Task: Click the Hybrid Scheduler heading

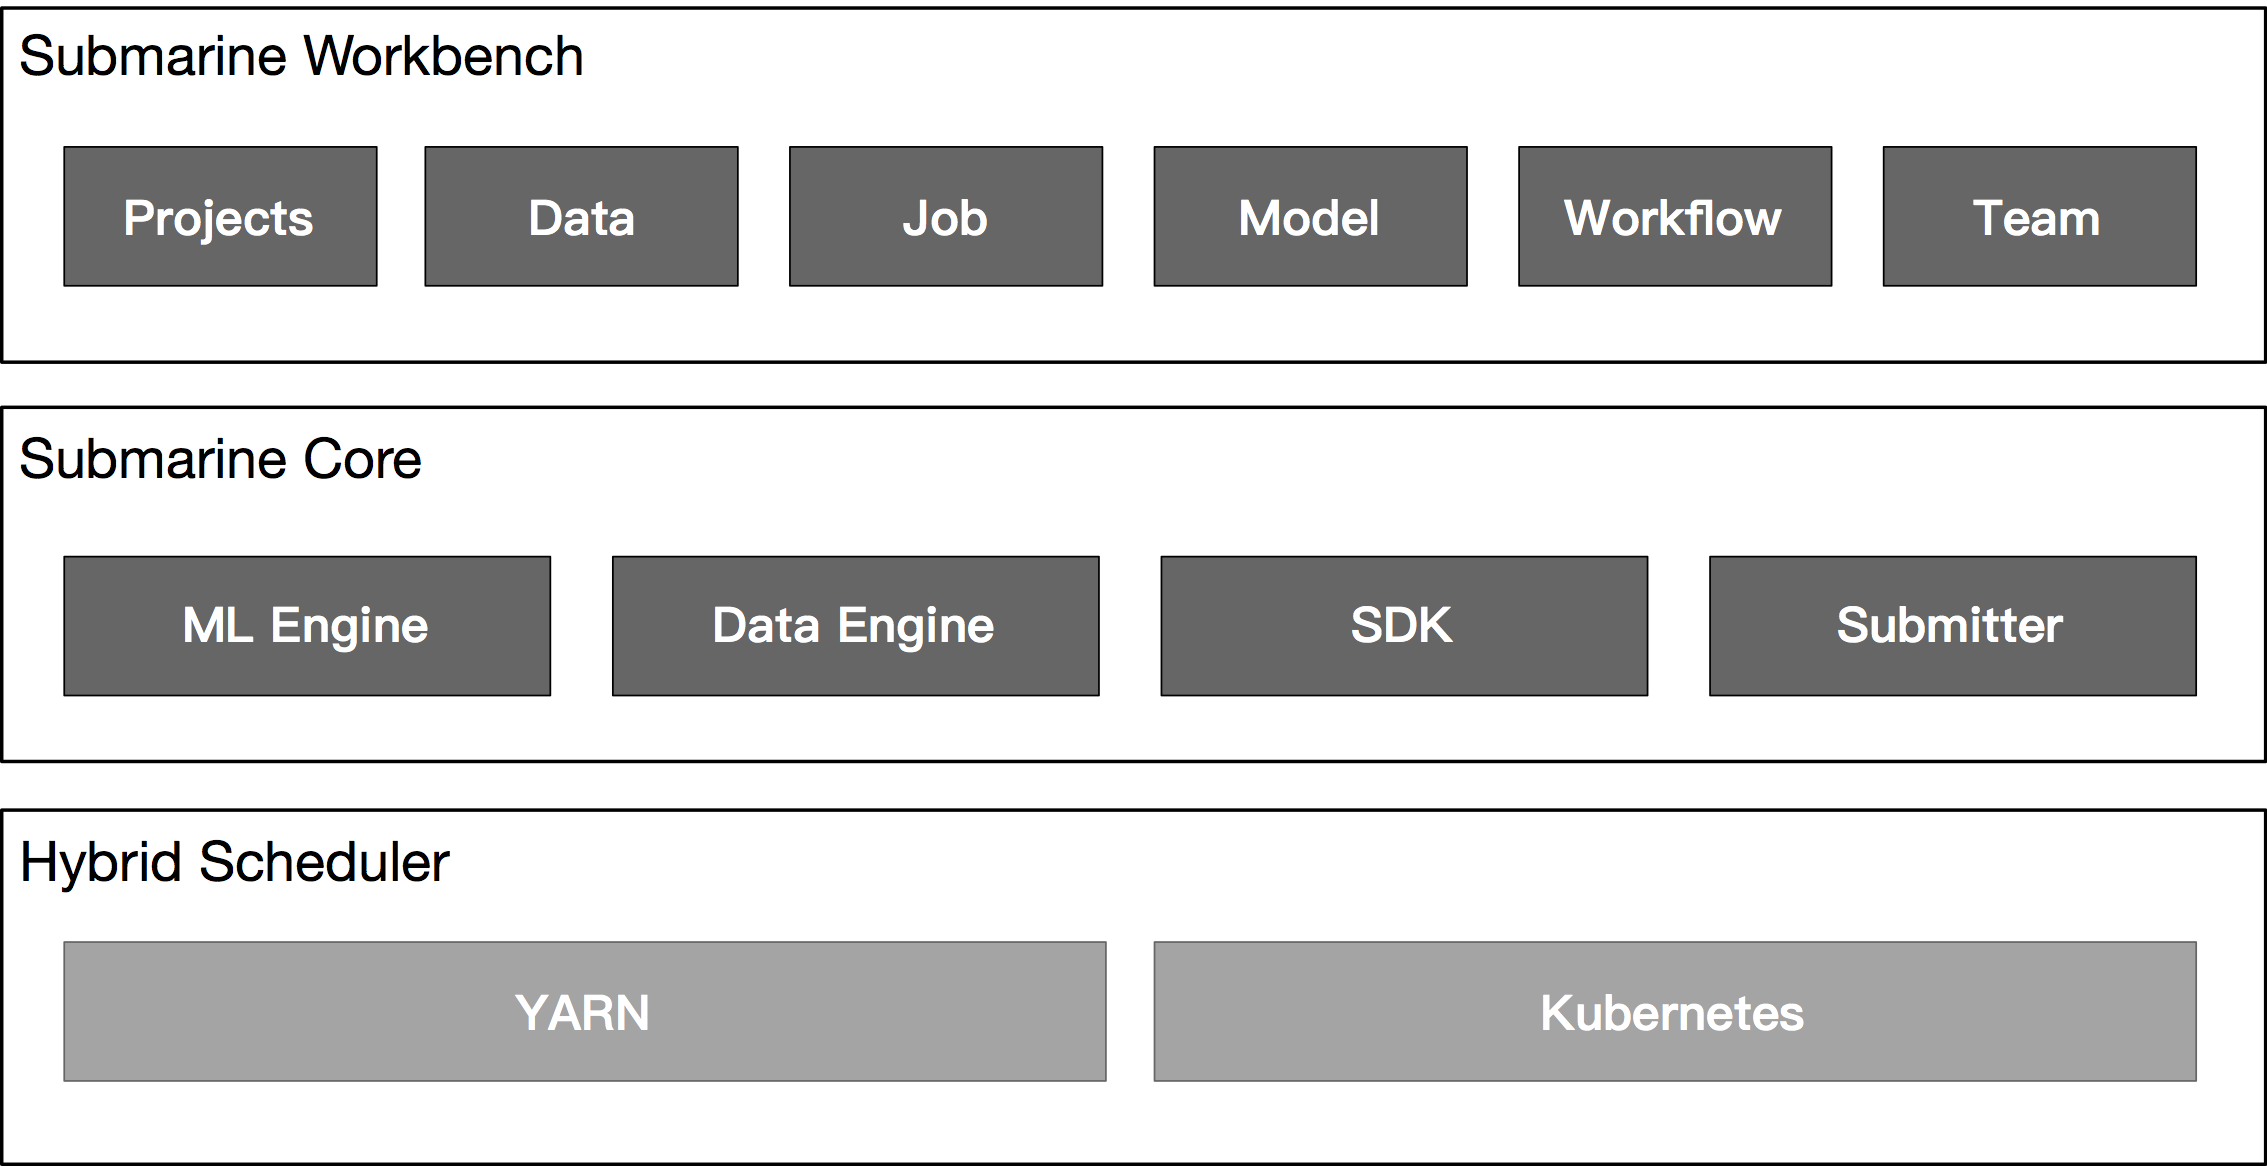Action: [x=234, y=862]
